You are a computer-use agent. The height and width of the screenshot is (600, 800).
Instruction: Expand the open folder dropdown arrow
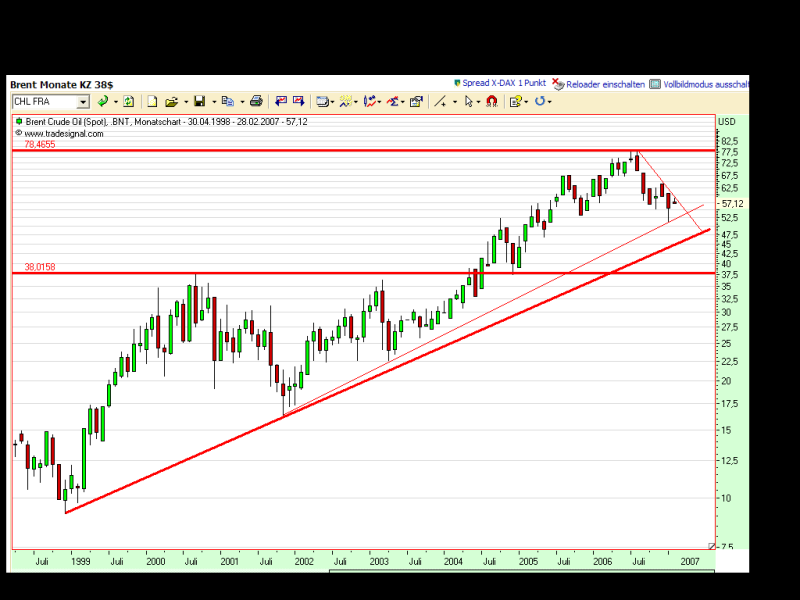[186, 102]
